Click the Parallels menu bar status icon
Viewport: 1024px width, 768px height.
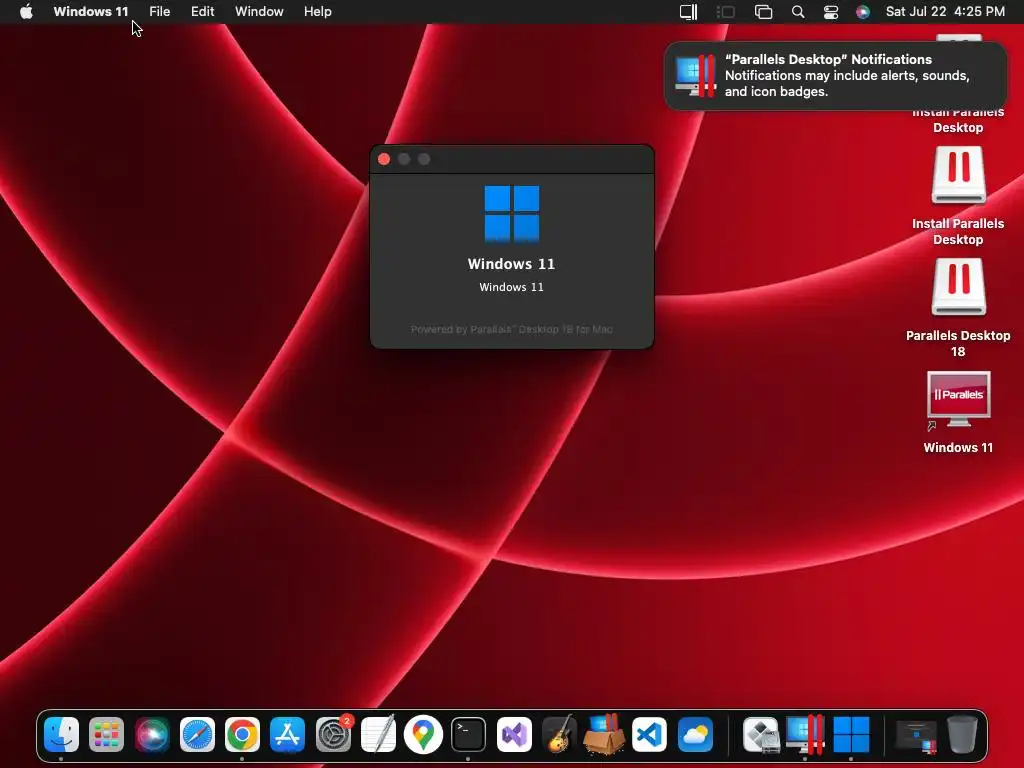(688, 12)
